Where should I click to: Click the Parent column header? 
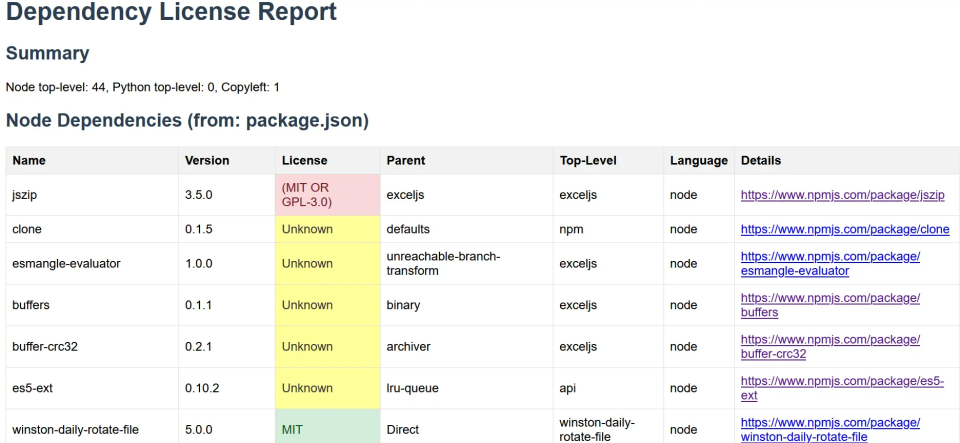point(405,160)
